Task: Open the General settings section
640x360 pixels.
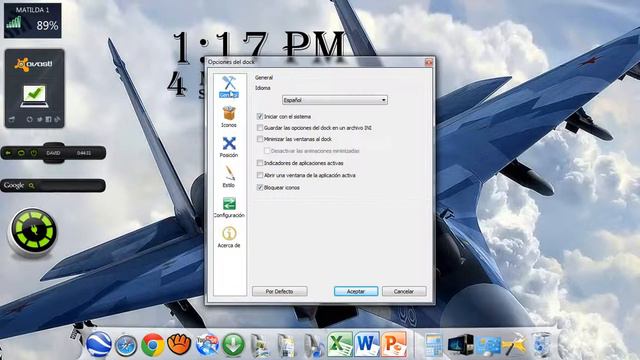Action: click(229, 87)
